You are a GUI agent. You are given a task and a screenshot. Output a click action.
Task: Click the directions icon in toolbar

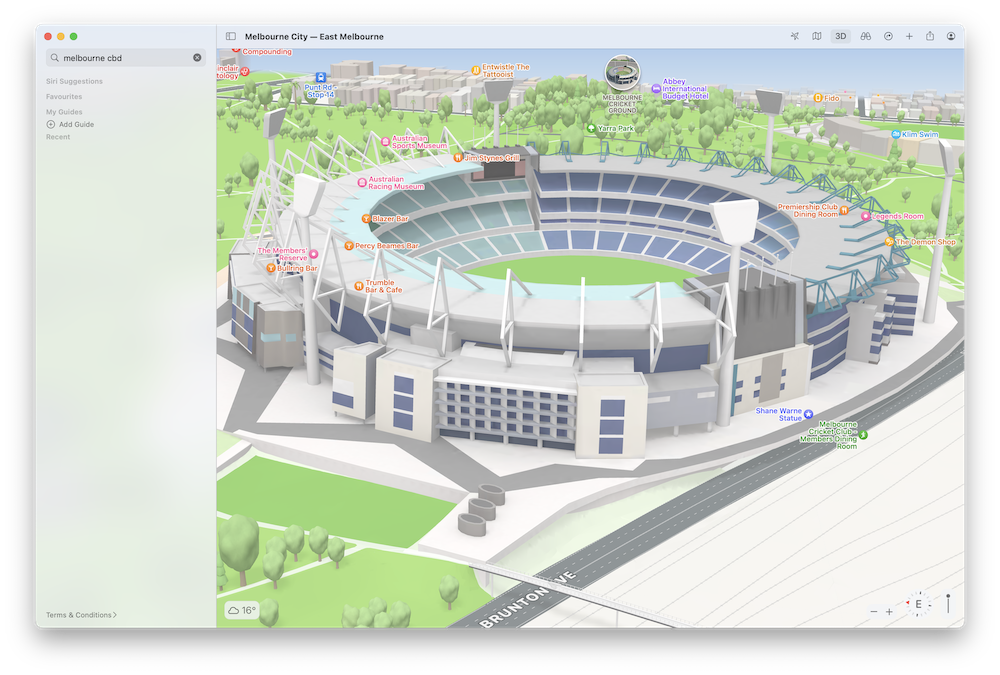pyautogui.click(x=888, y=37)
